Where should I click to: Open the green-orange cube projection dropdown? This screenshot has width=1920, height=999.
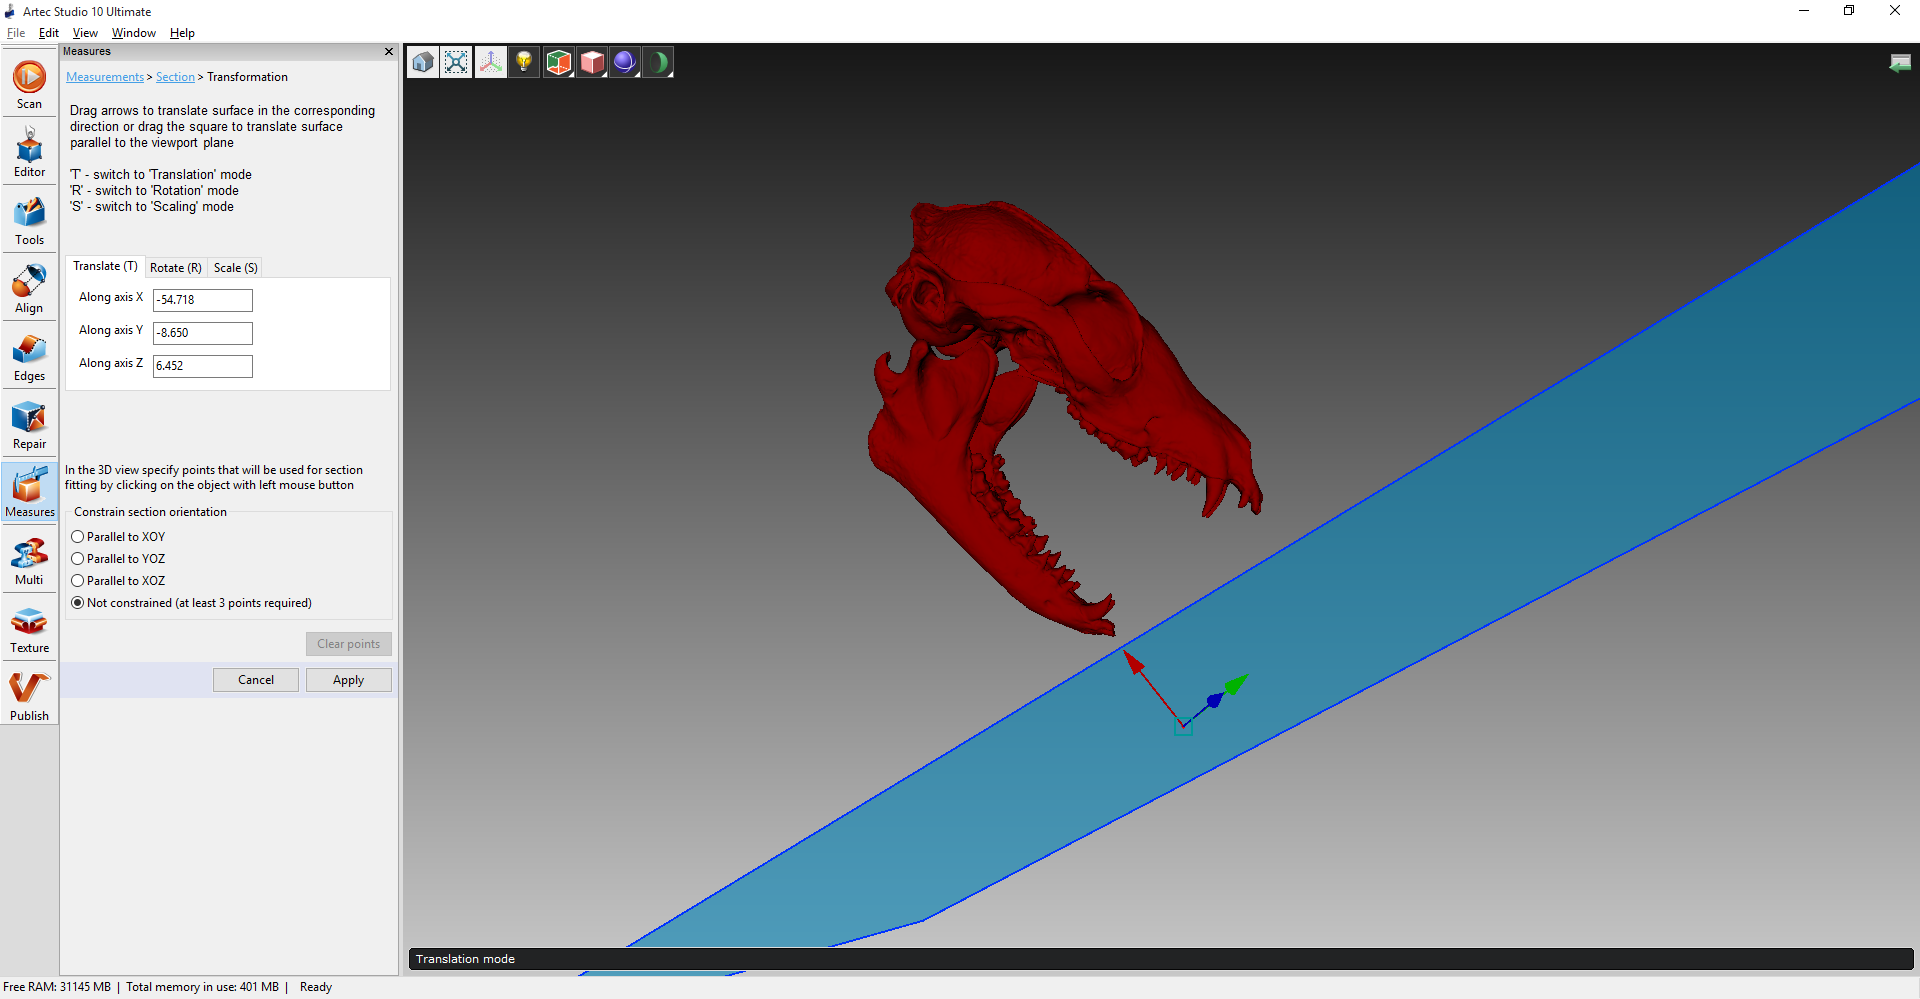(558, 62)
